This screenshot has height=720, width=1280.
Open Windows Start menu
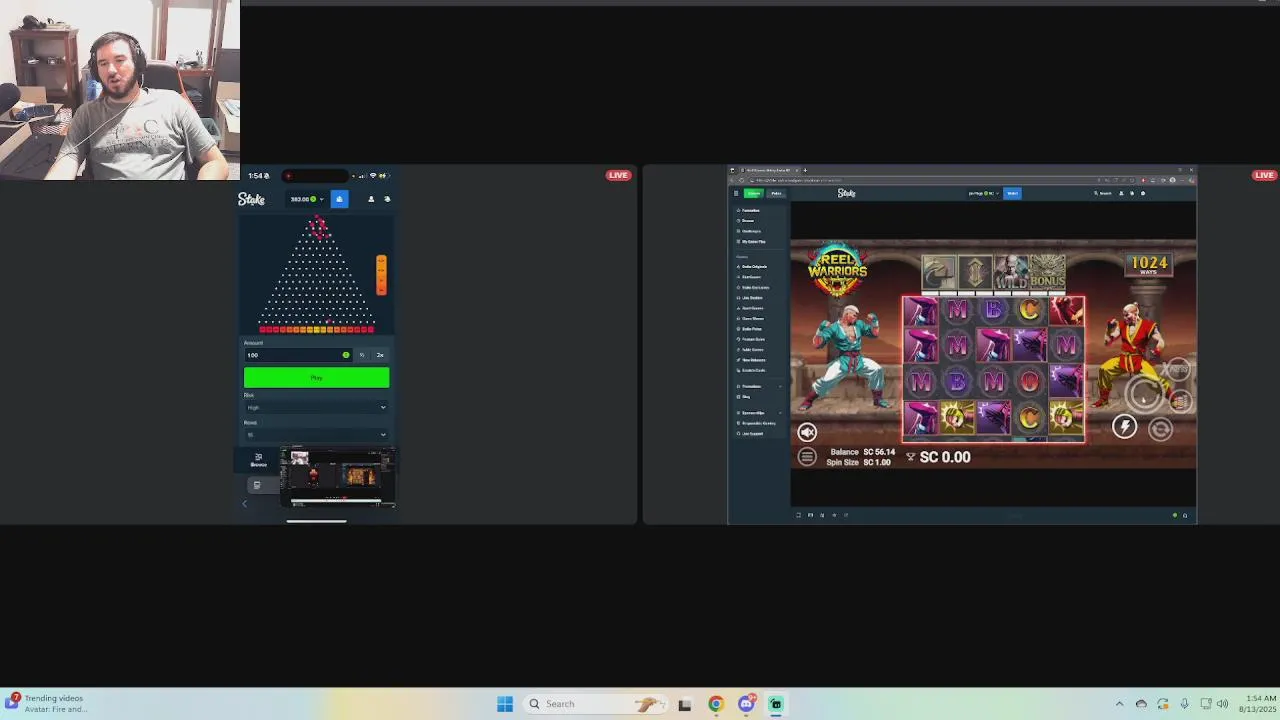[x=505, y=704]
